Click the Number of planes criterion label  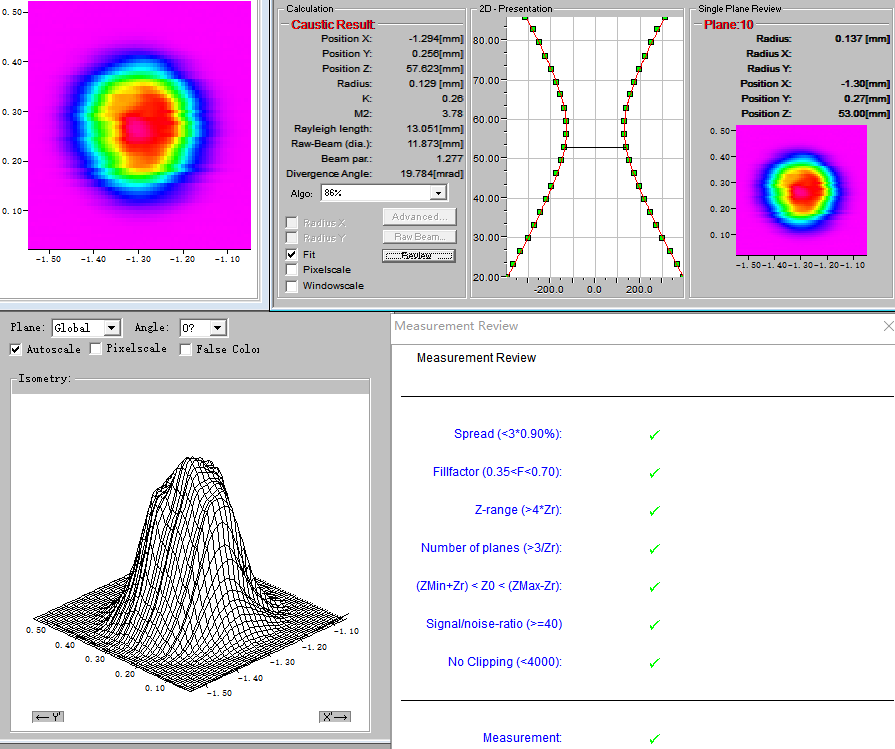coord(491,548)
